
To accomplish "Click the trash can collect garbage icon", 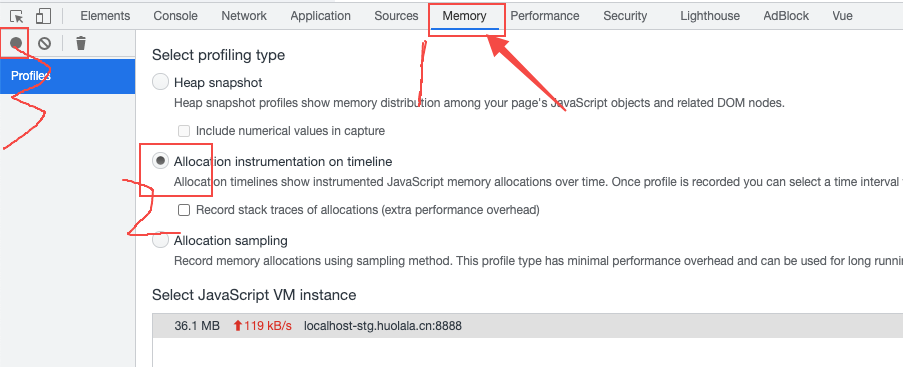I will pos(81,43).
